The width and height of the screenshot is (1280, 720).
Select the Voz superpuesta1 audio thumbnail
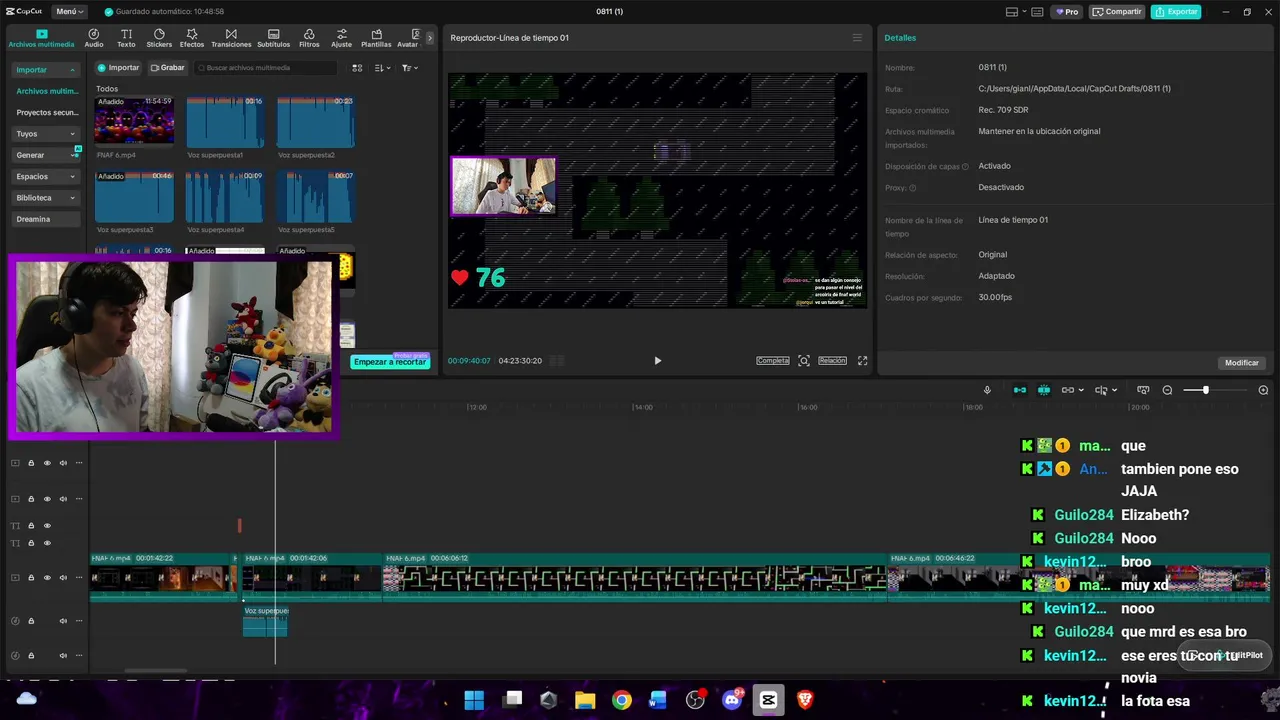click(x=225, y=121)
